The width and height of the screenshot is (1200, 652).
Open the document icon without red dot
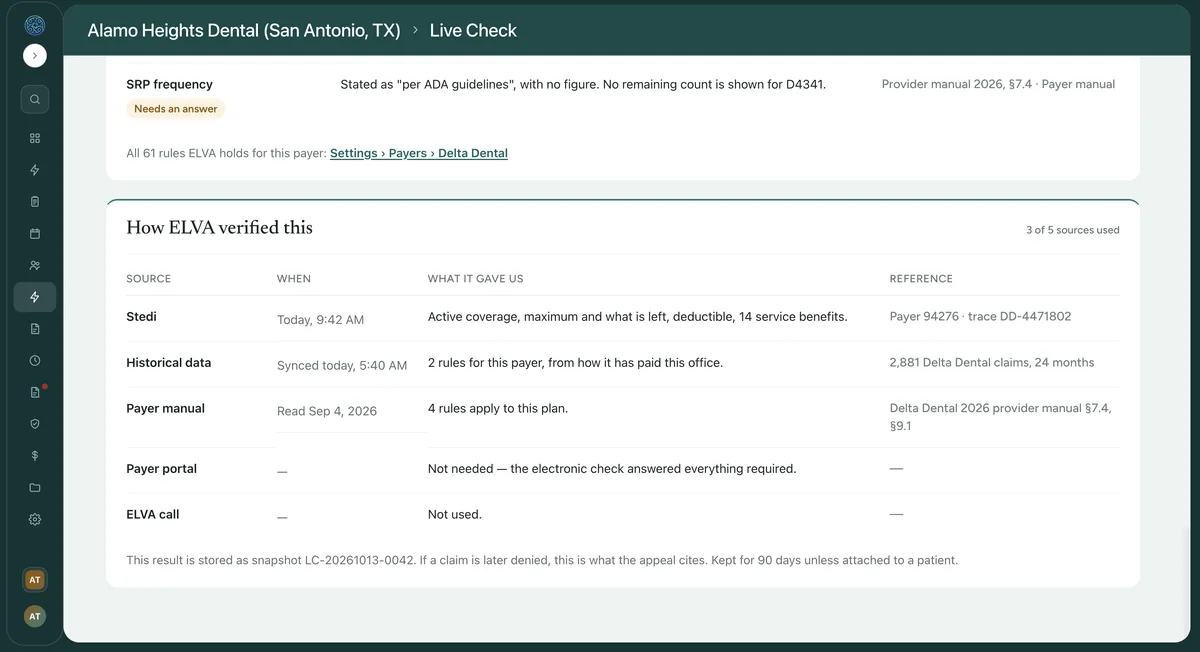point(35,328)
